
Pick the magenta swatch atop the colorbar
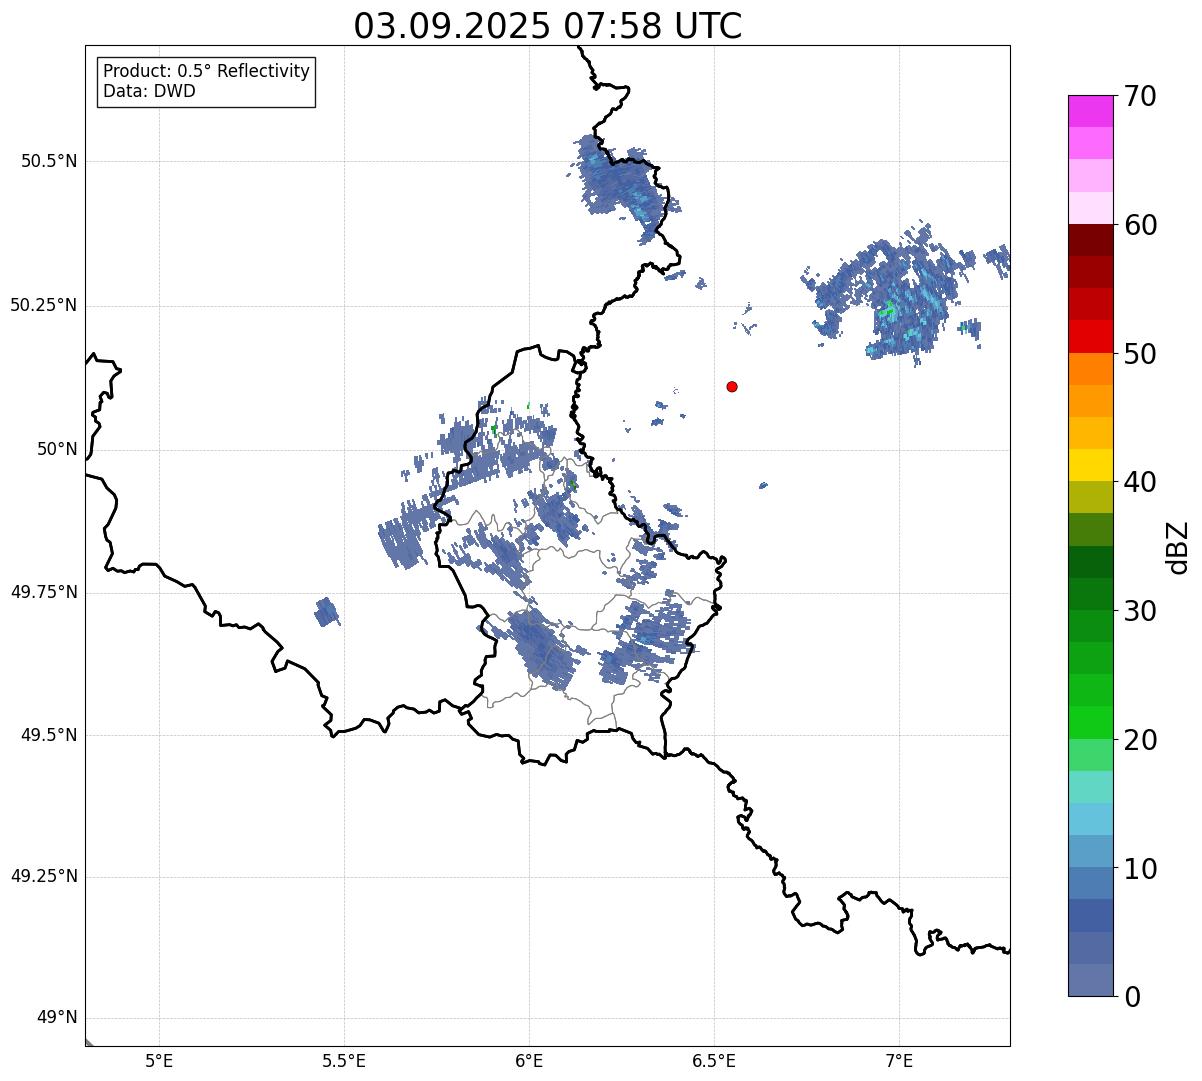1090,111
